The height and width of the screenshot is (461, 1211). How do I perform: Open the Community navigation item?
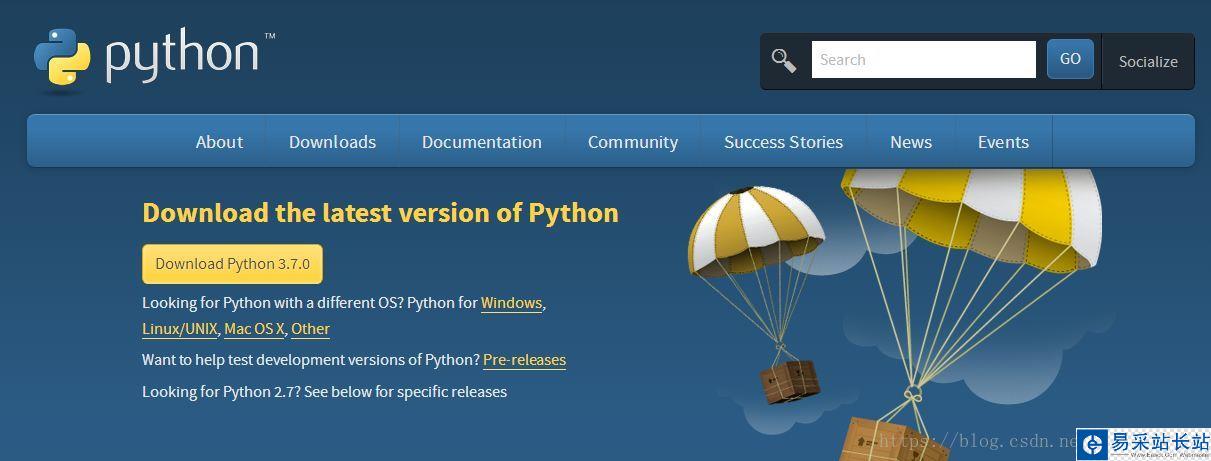[x=632, y=142]
